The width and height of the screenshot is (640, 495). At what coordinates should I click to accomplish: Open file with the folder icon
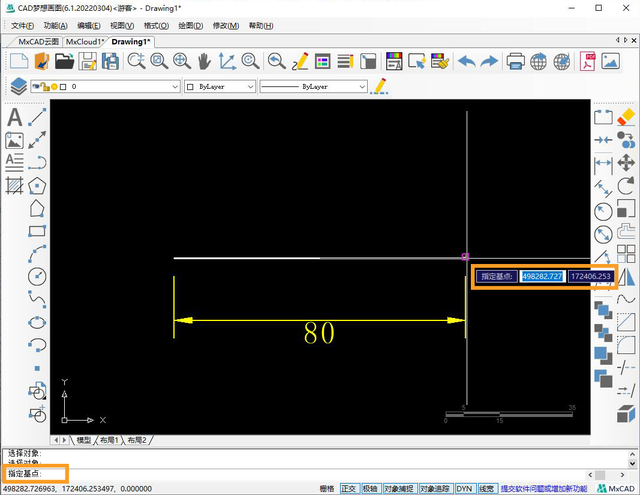point(64,61)
